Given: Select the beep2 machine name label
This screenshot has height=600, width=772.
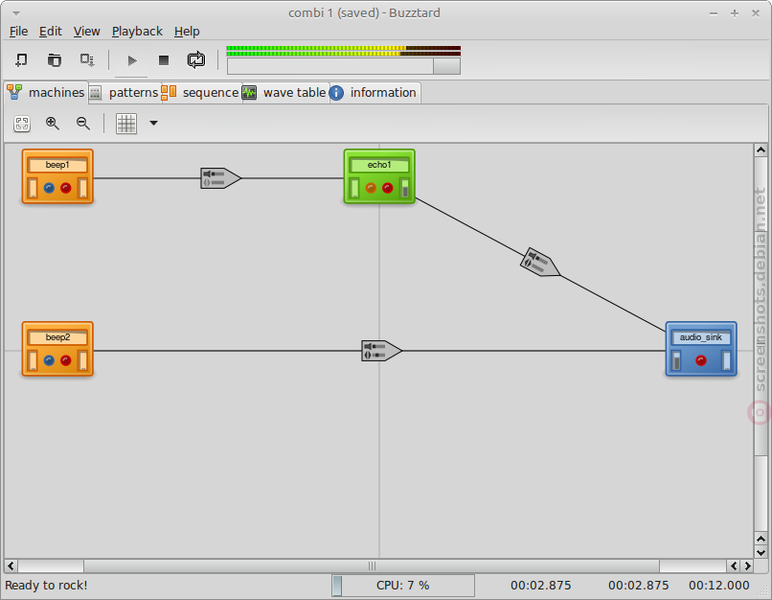Looking at the screenshot, I should click(x=58, y=337).
